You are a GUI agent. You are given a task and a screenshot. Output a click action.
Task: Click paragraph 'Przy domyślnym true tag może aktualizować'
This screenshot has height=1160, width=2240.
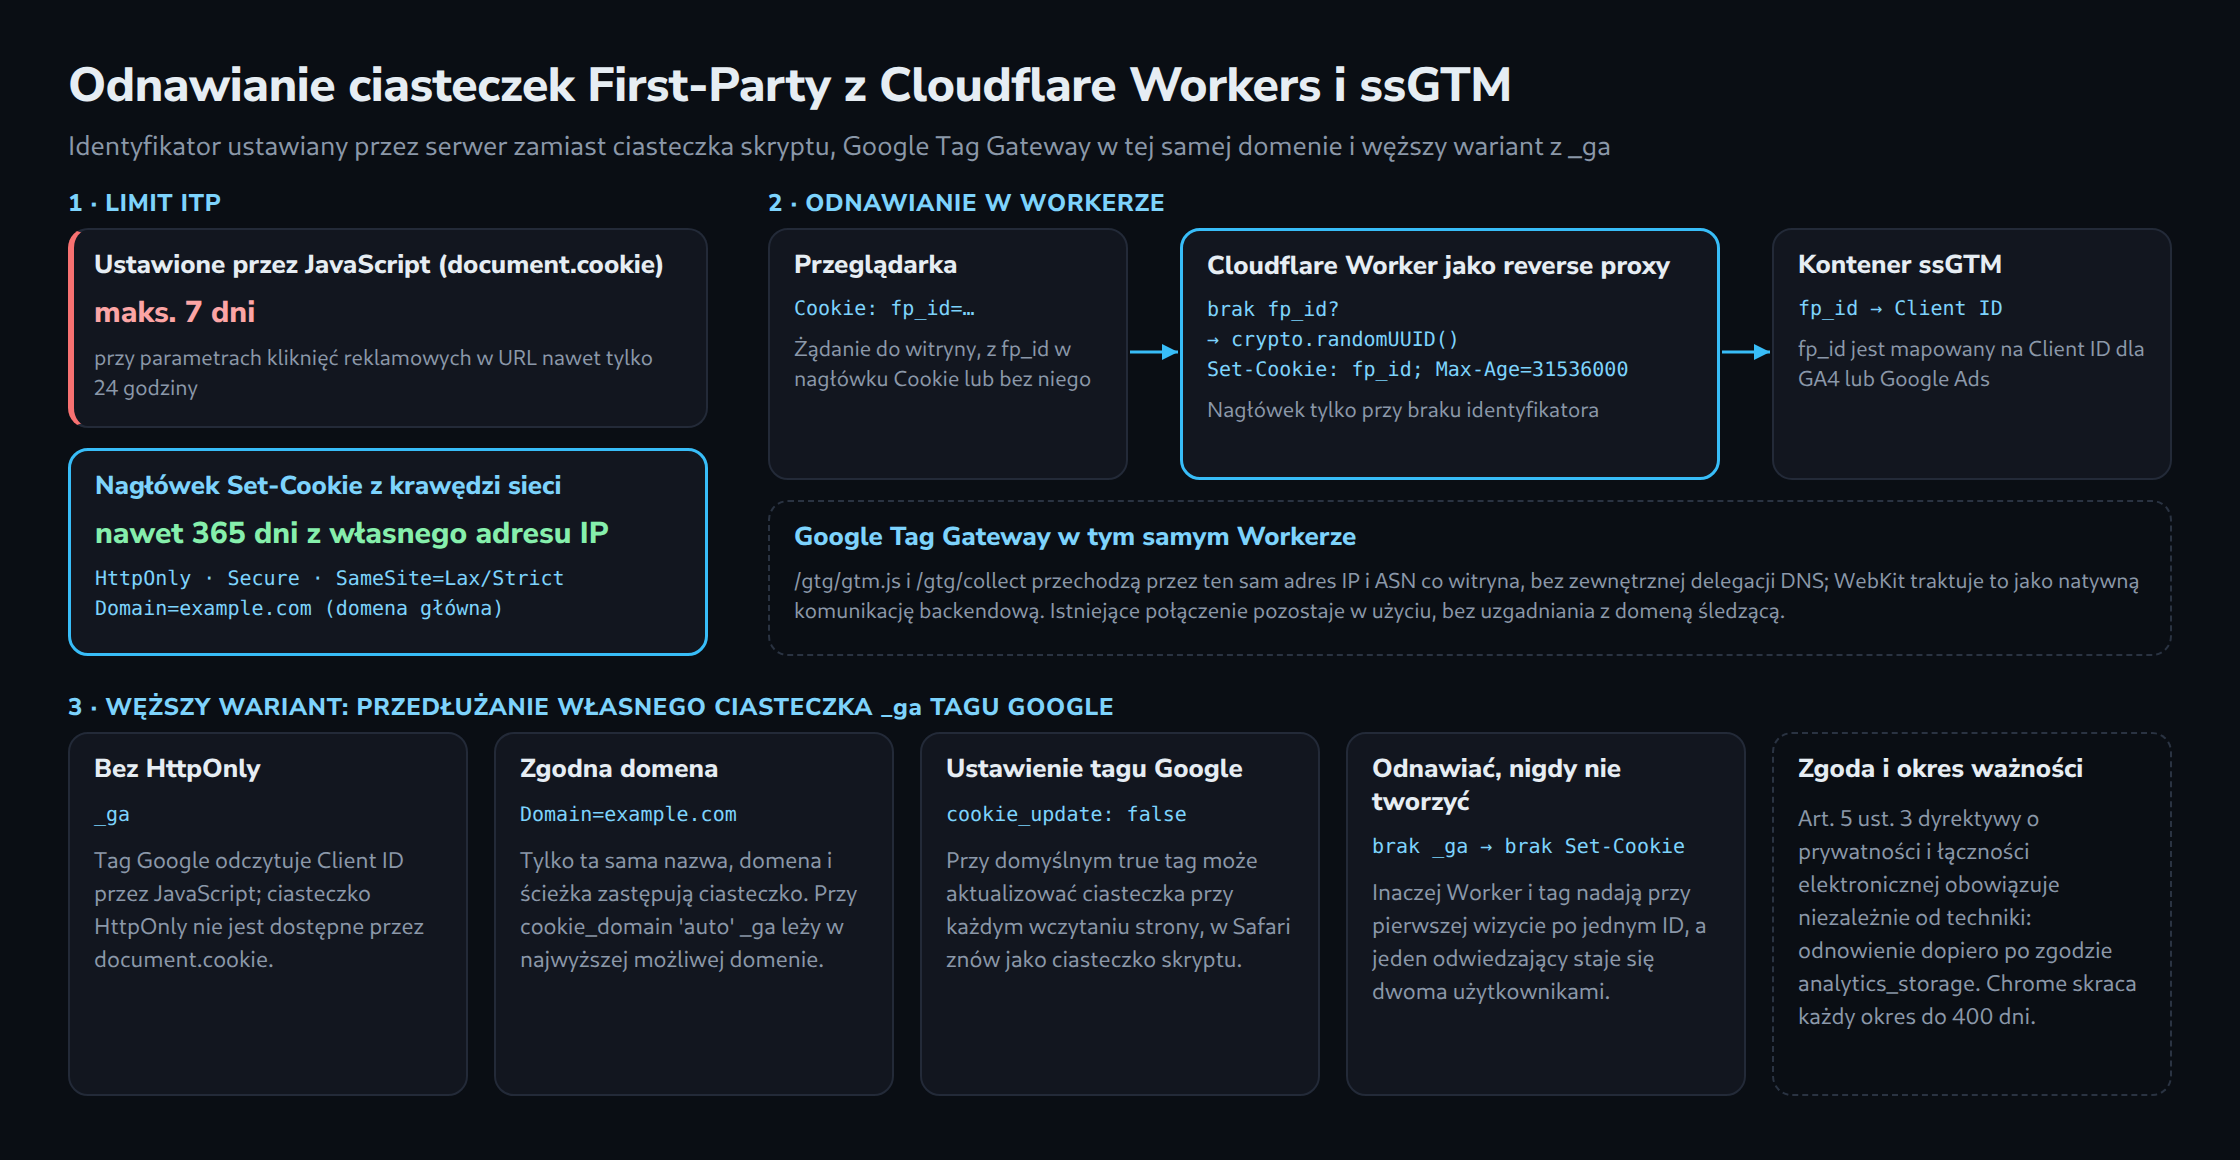[1118, 909]
